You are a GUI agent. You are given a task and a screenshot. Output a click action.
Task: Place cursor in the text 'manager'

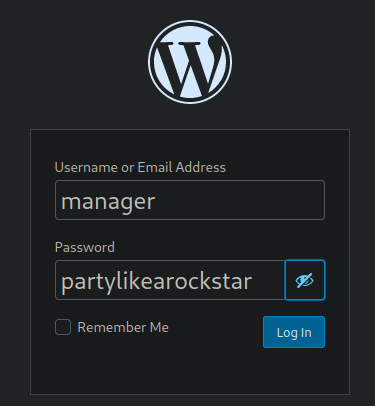[x=108, y=202]
